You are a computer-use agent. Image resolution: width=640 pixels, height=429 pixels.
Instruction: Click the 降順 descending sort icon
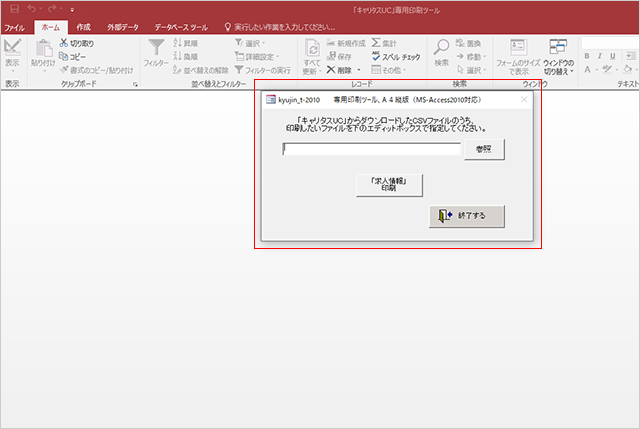[x=177, y=56]
